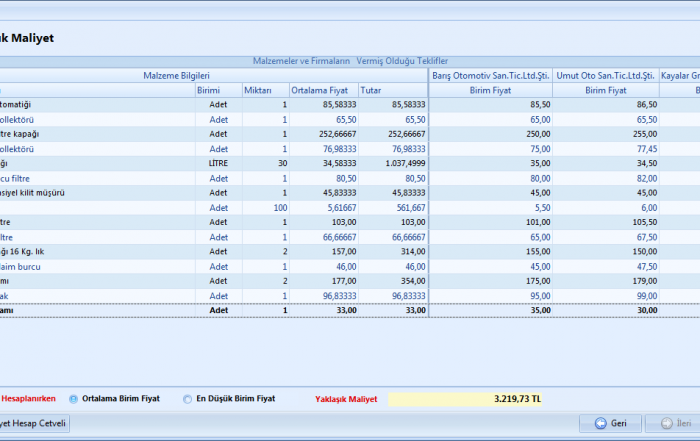
Task: Click the Geri back button
Action: click(611, 423)
